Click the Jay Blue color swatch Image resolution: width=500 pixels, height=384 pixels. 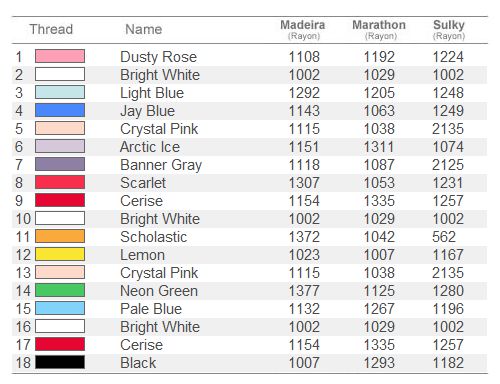(60, 110)
